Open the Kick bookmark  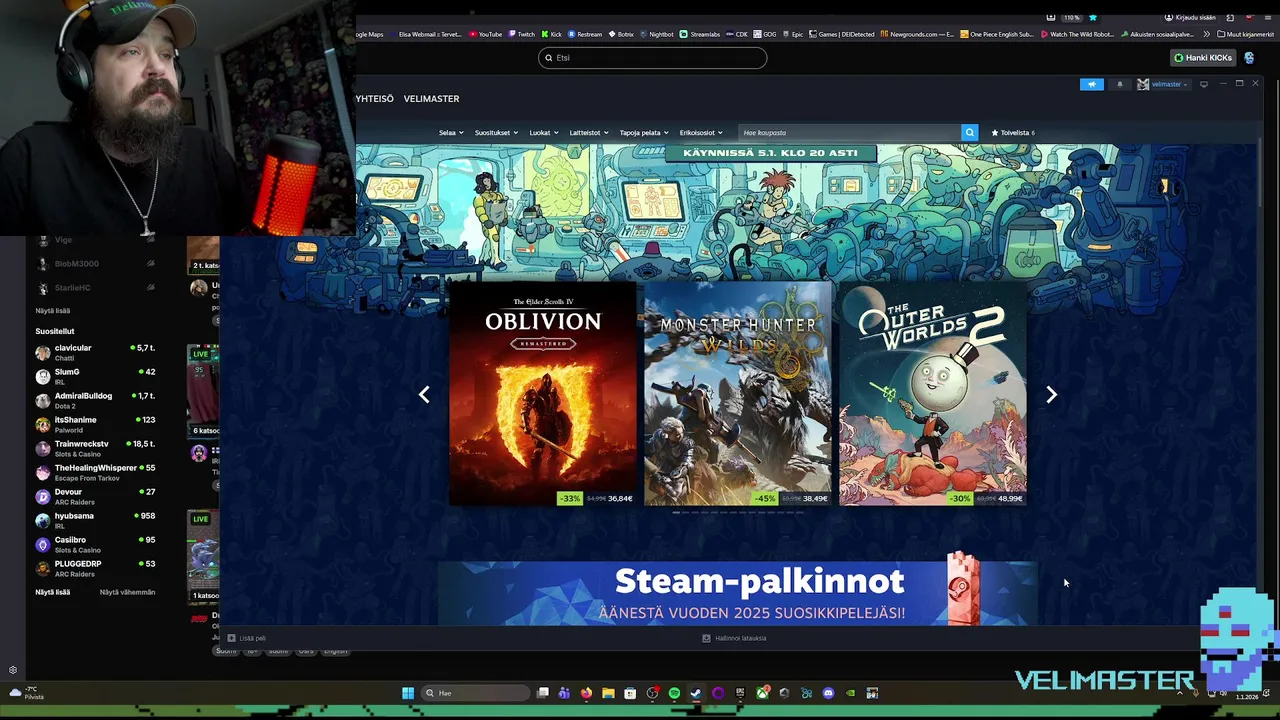click(552, 34)
